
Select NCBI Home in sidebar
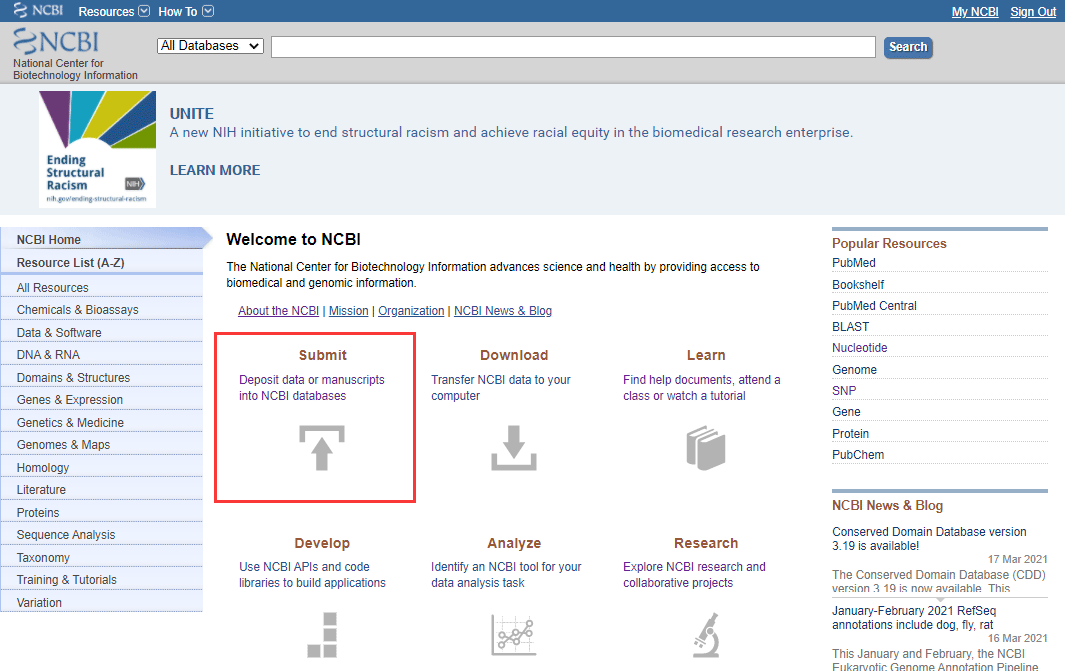click(102, 239)
